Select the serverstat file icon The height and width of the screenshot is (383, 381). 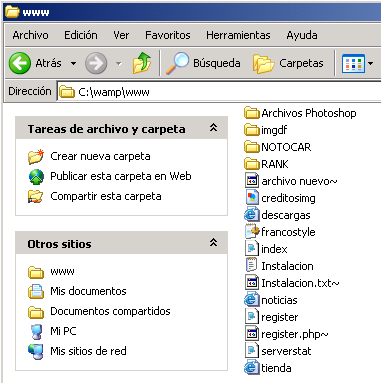pyautogui.click(x=252, y=351)
